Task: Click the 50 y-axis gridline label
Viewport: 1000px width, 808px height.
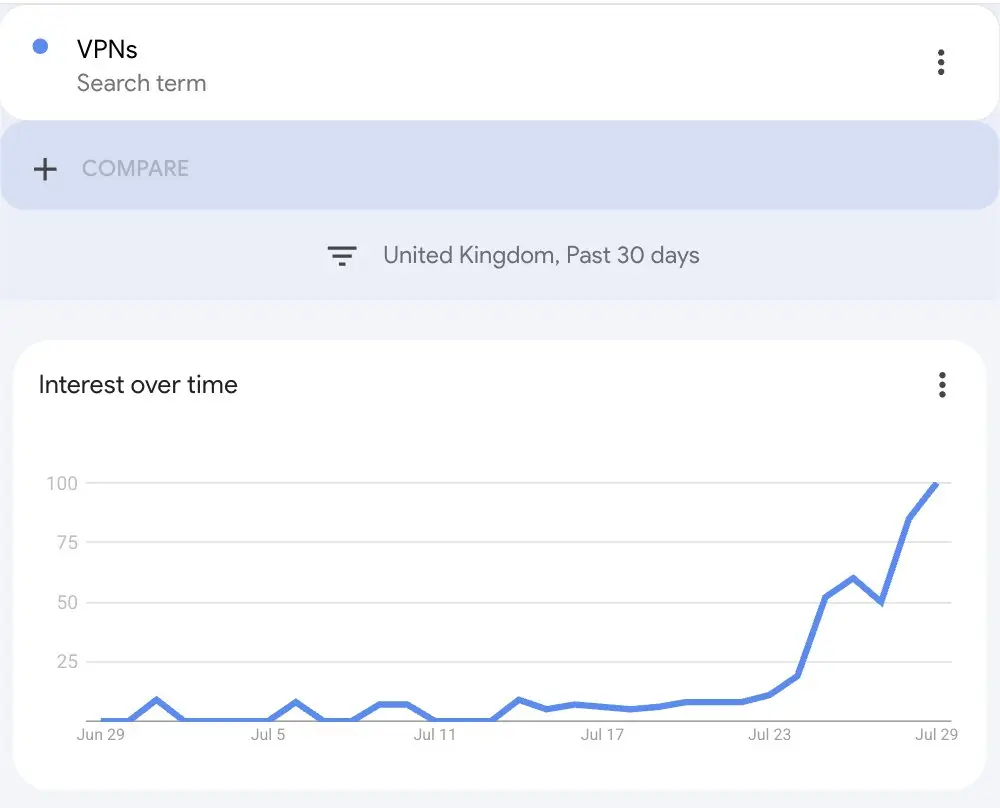Action: pos(67,603)
